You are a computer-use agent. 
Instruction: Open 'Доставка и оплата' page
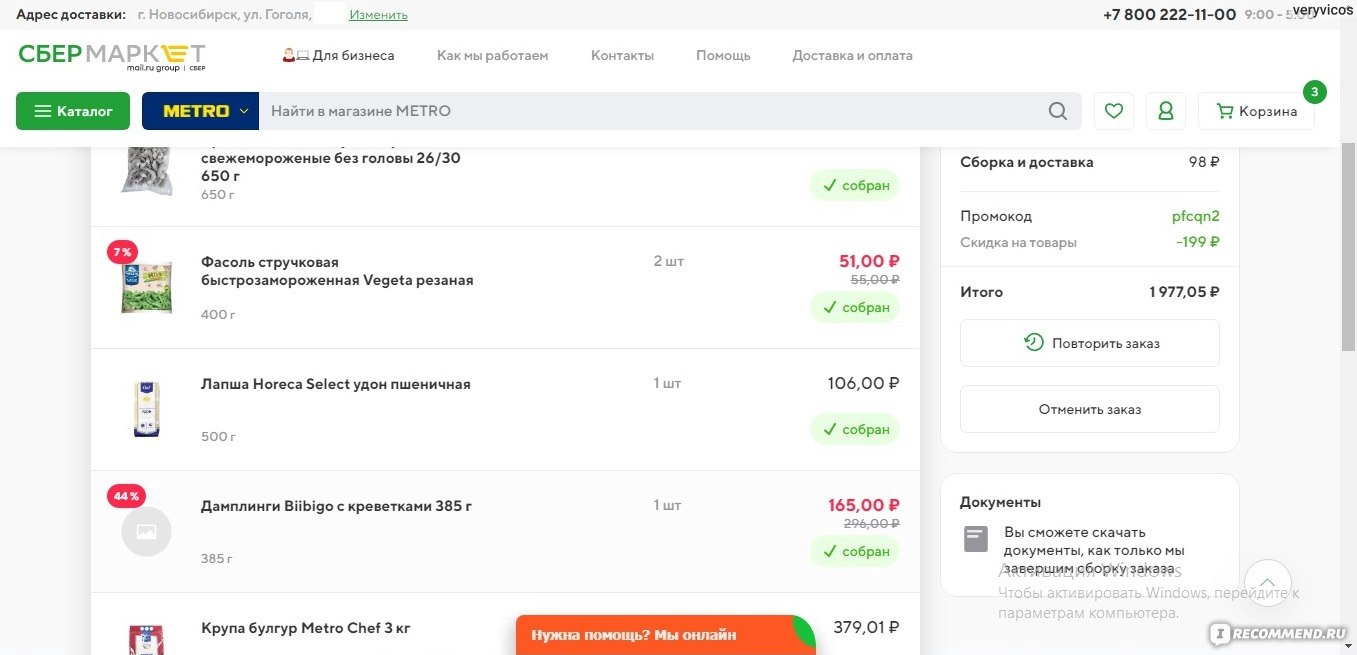tap(852, 56)
